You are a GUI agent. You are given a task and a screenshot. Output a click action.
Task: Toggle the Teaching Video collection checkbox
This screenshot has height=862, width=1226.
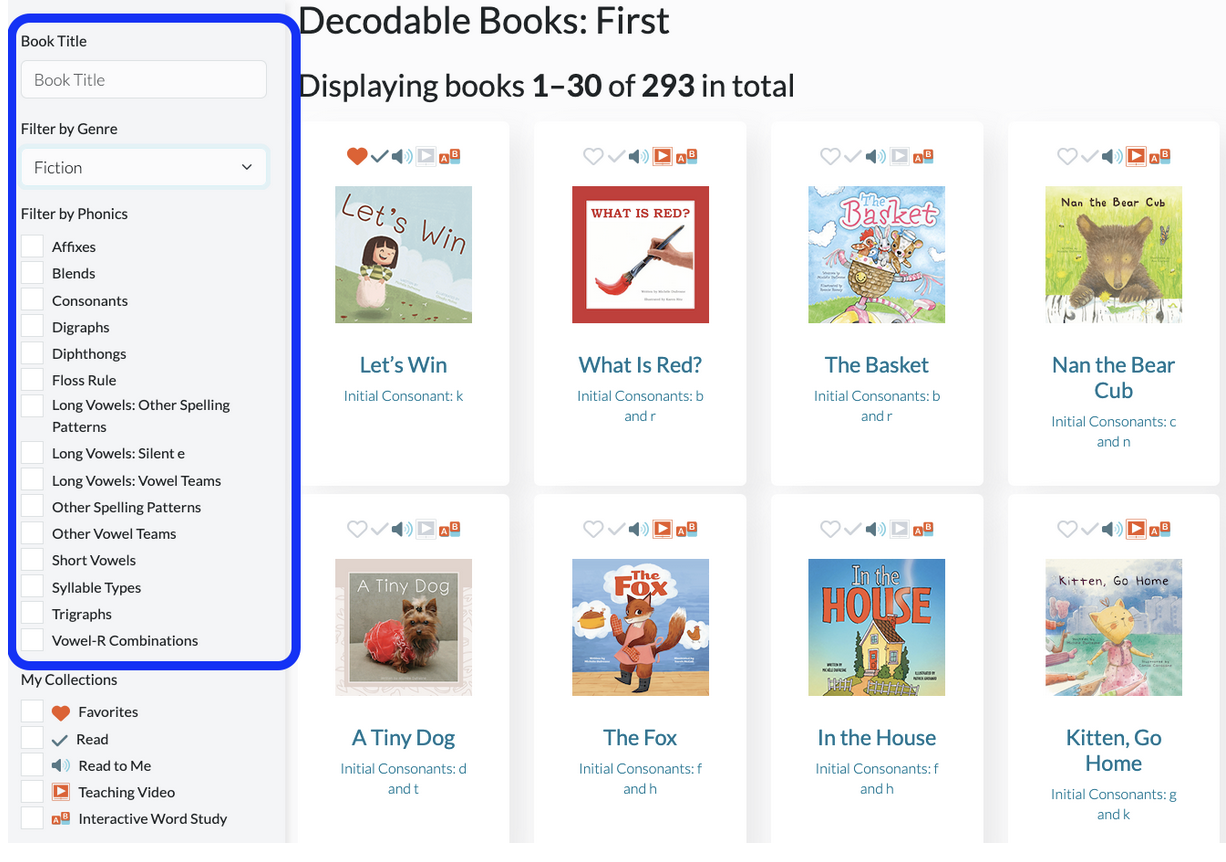pos(32,792)
